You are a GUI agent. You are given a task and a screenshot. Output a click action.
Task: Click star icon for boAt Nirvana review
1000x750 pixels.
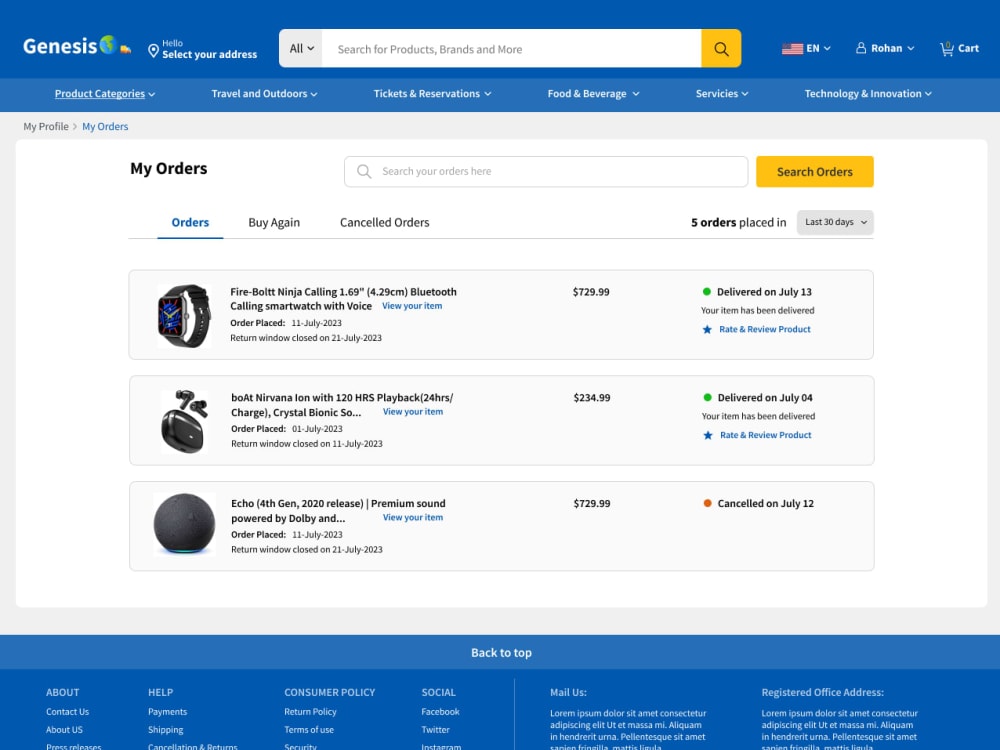pyautogui.click(x=707, y=436)
